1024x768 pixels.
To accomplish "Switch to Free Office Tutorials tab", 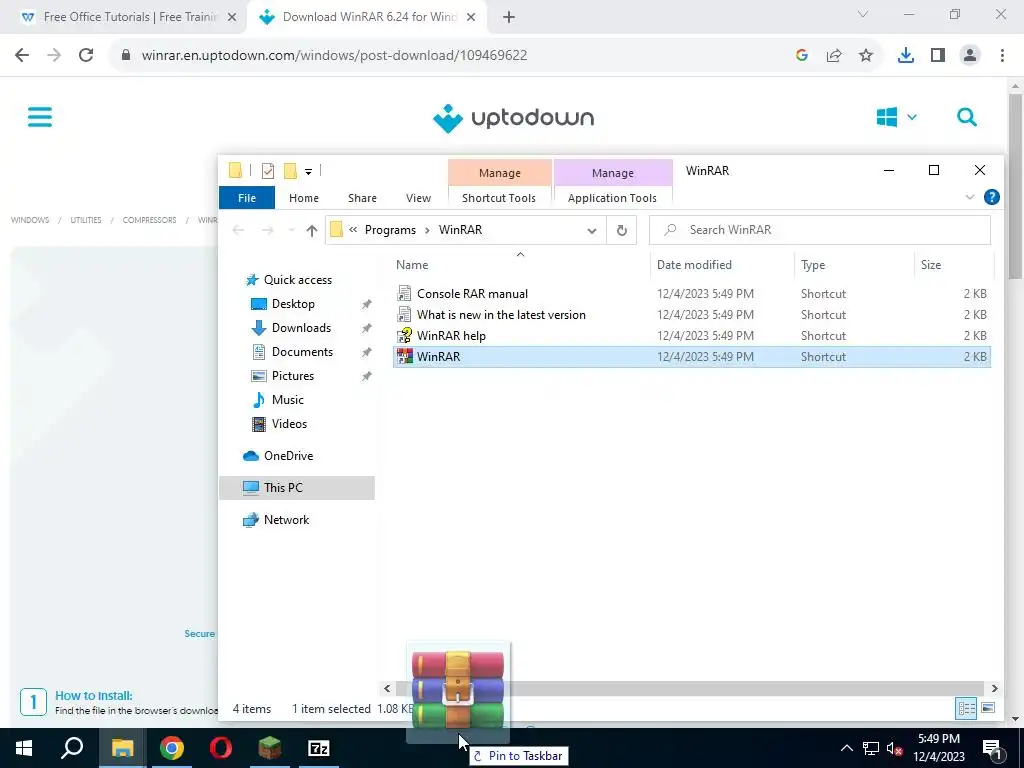I will point(129,17).
